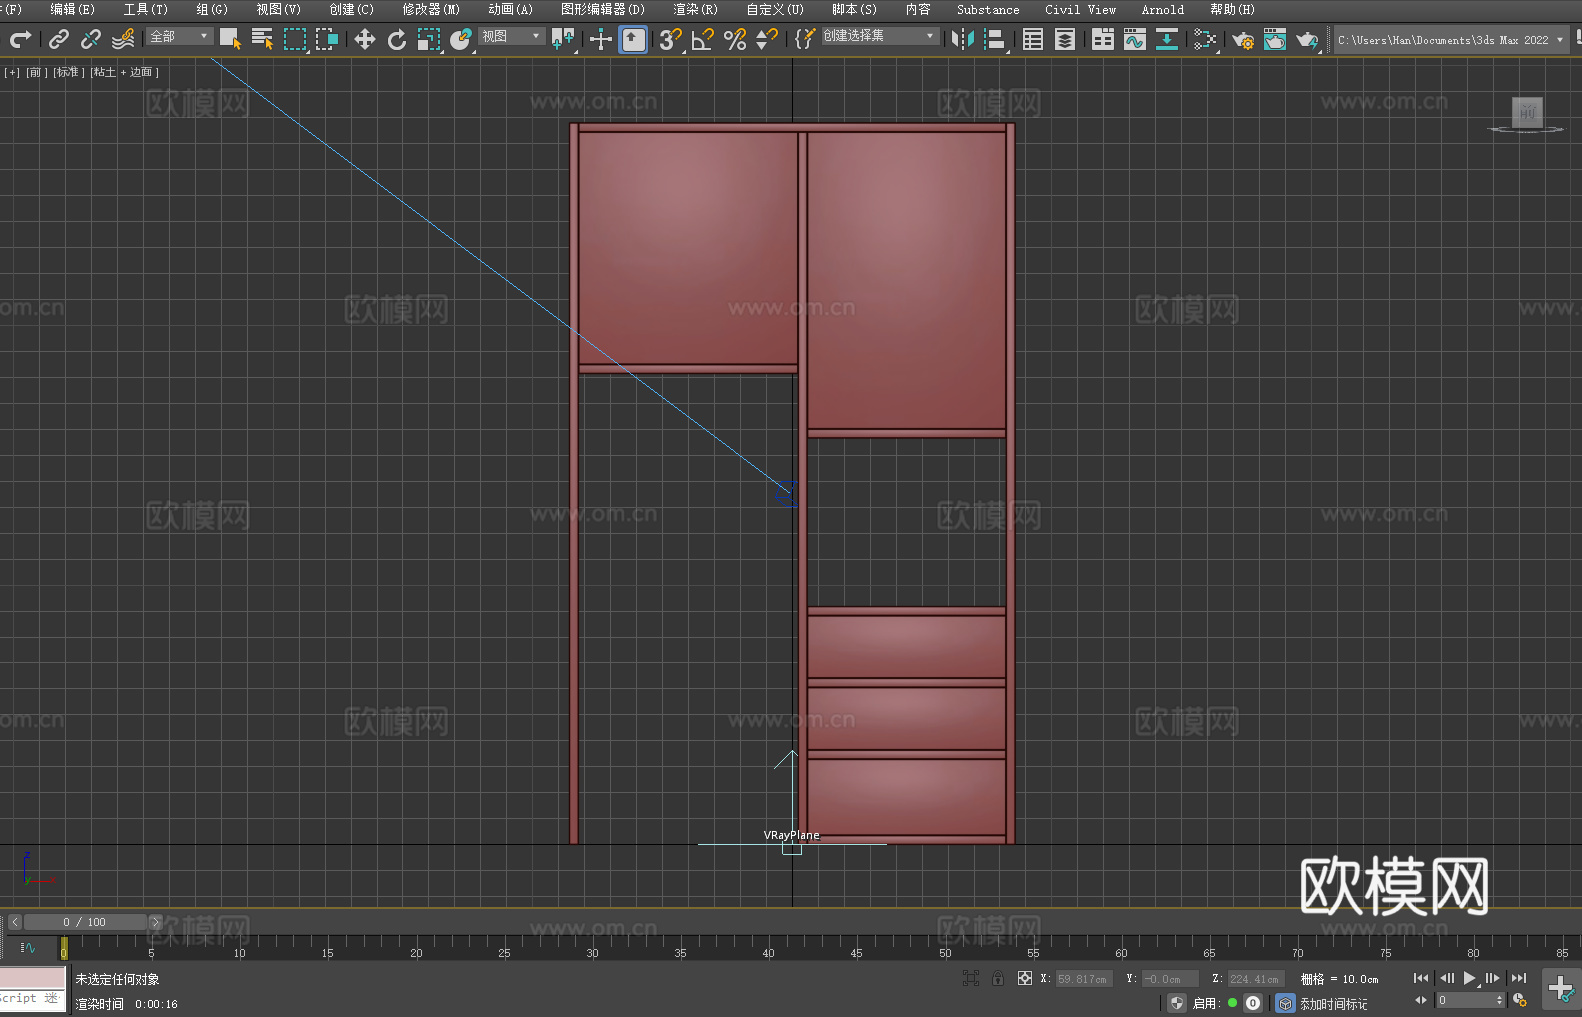
Task: Open 编辑(E) menu
Action: pyautogui.click(x=73, y=9)
